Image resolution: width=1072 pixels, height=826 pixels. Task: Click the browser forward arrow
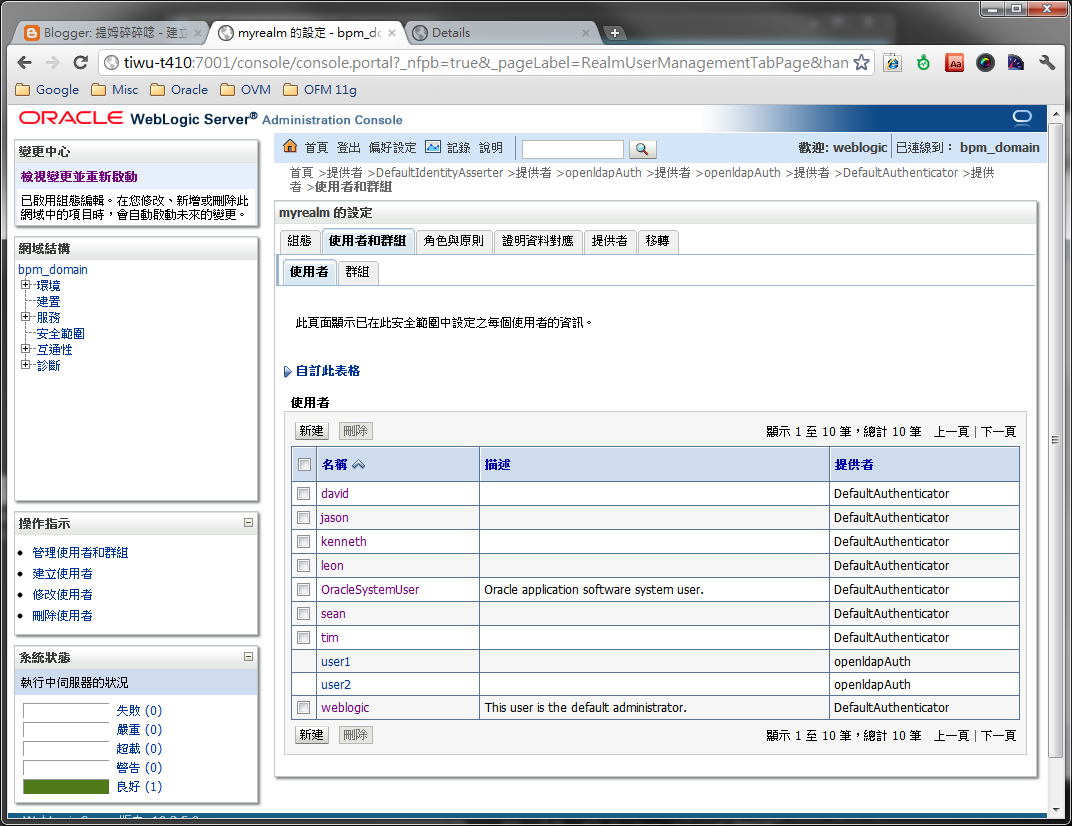click(x=53, y=63)
